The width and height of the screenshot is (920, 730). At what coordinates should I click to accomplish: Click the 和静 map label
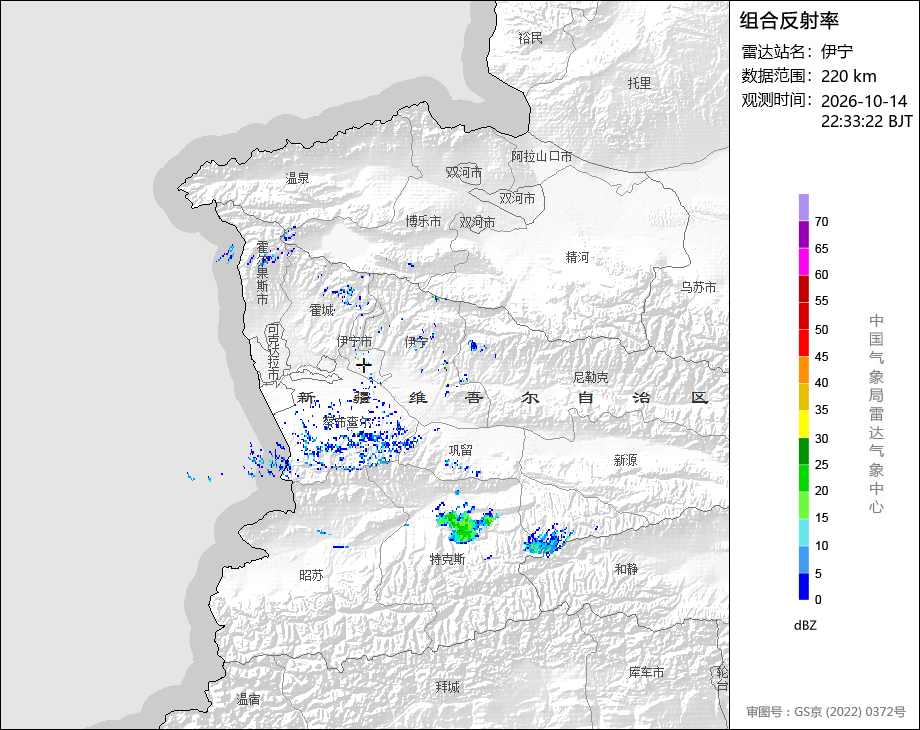[x=627, y=569]
